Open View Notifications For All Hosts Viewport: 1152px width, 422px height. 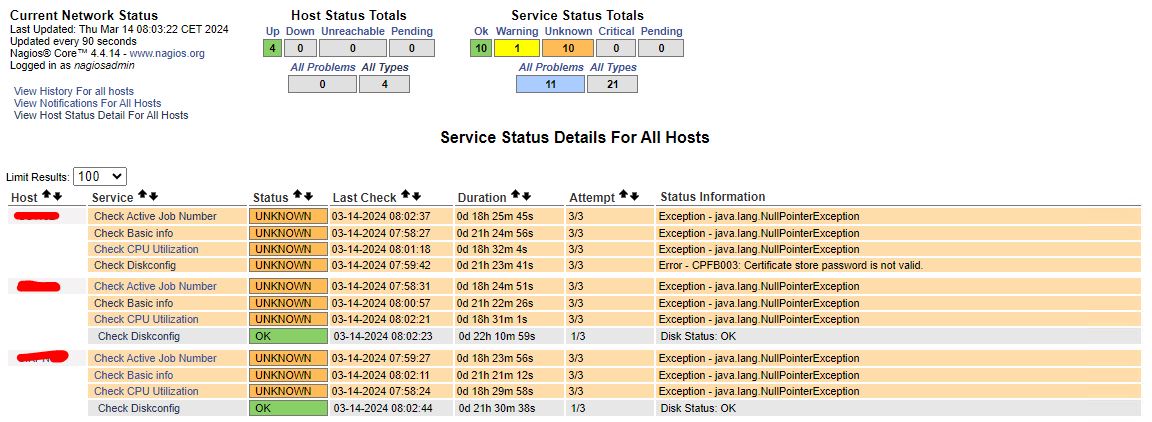click(x=87, y=103)
